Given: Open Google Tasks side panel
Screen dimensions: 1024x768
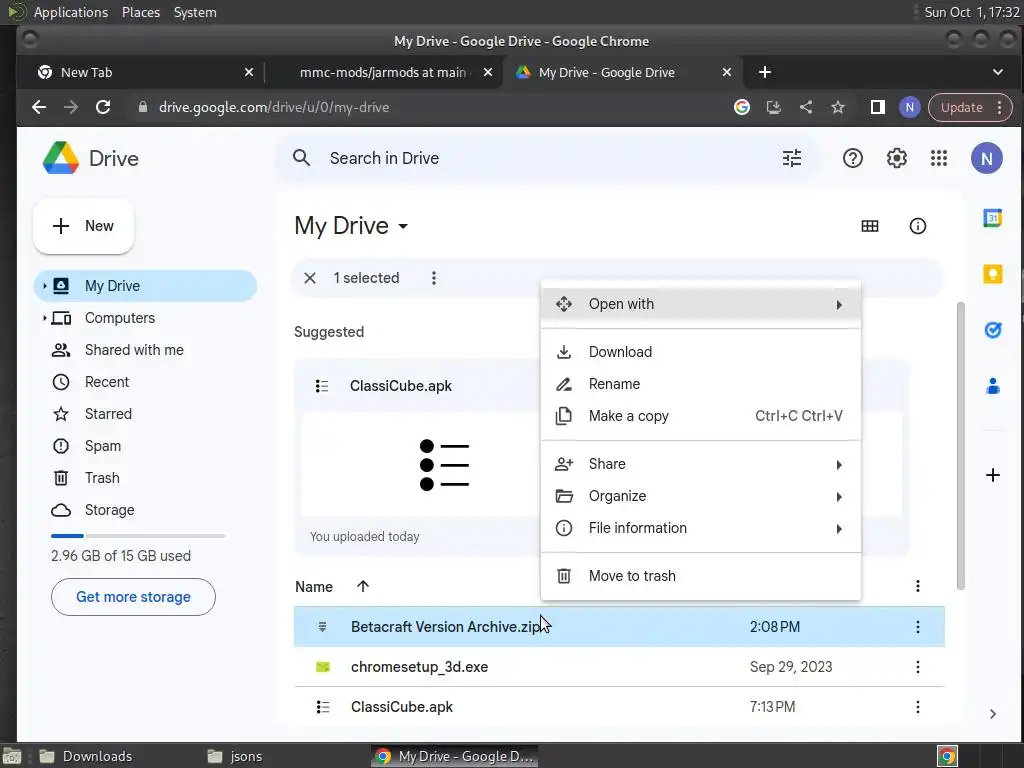Looking at the screenshot, I should tap(992, 330).
